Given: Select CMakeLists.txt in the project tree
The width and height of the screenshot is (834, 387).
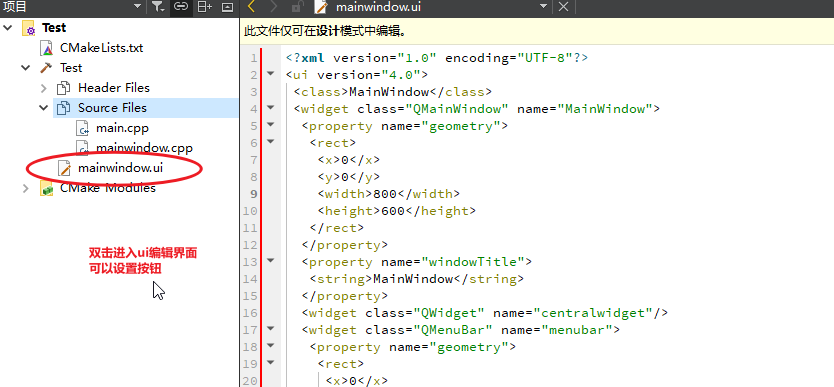Looking at the screenshot, I should (x=101, y=48).
